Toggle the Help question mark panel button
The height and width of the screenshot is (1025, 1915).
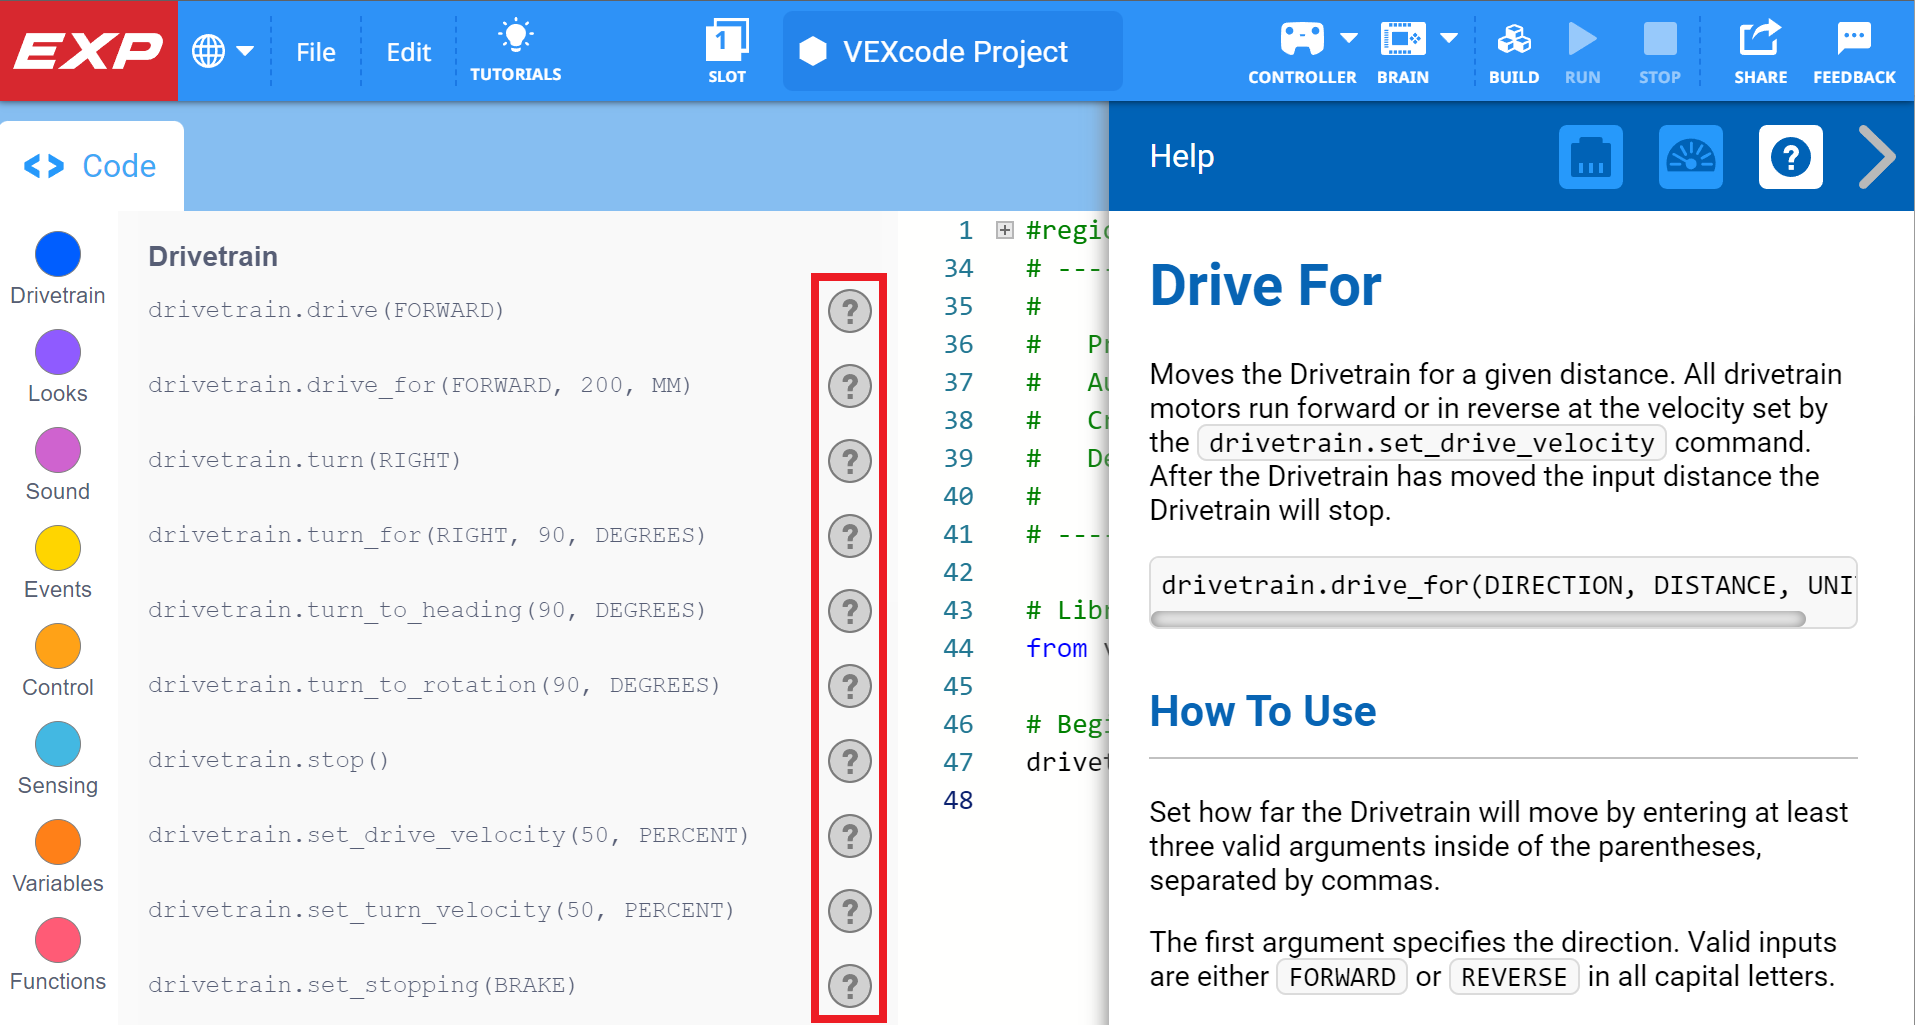(x=1790, y=157)
